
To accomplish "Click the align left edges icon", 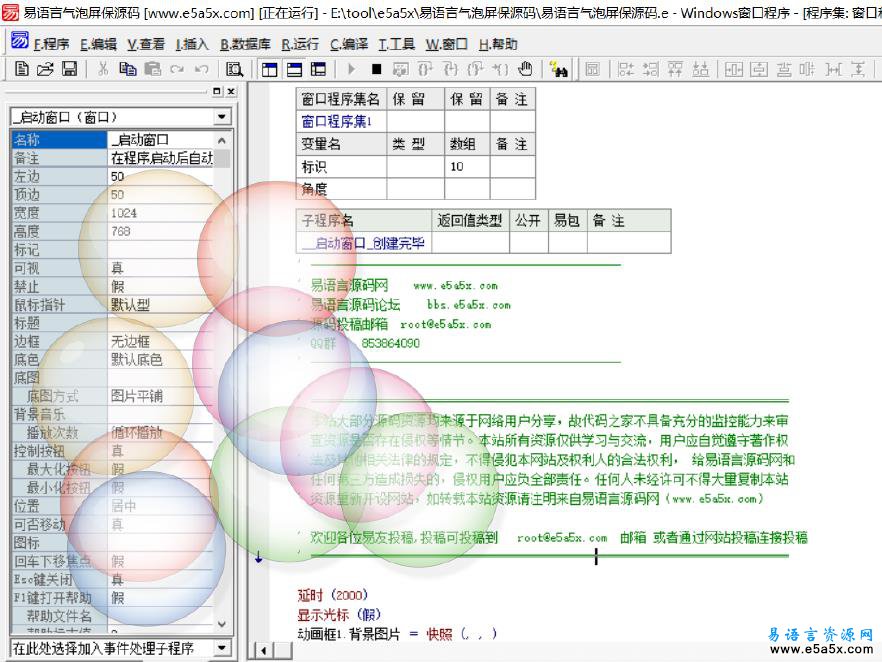I will click(x=626, y=69).
